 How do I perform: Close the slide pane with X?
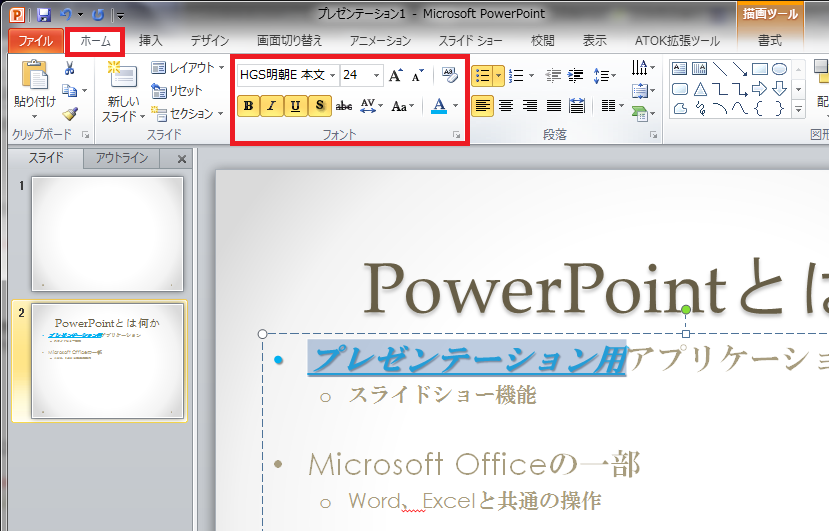[182, 159]
